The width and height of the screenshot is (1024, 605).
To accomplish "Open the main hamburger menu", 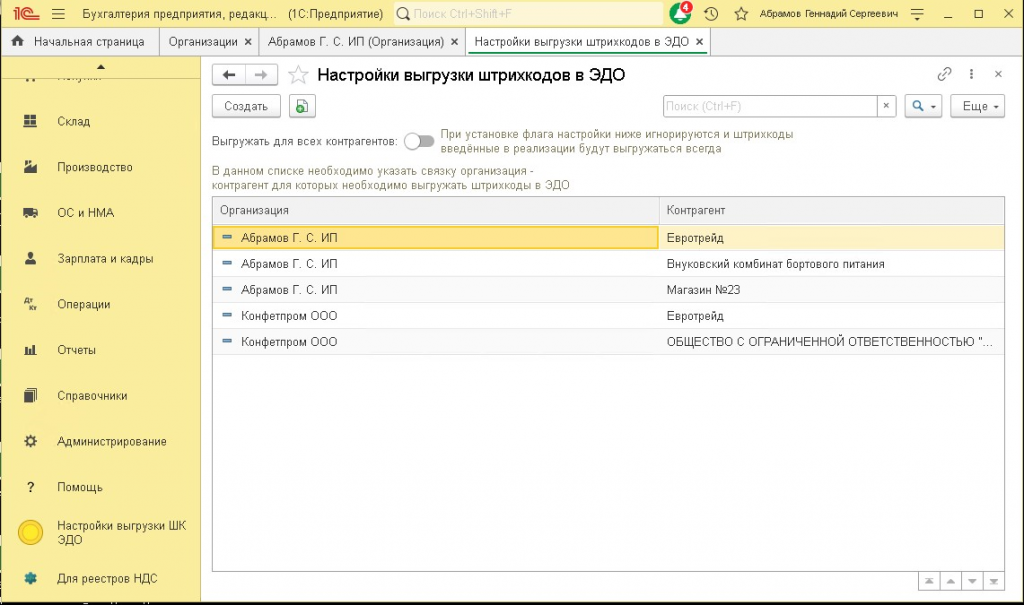I will [x=58, y=14].
